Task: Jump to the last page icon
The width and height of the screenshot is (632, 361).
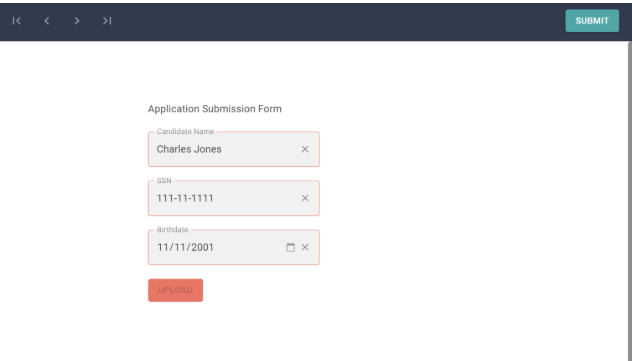Action: pos(107,21)
